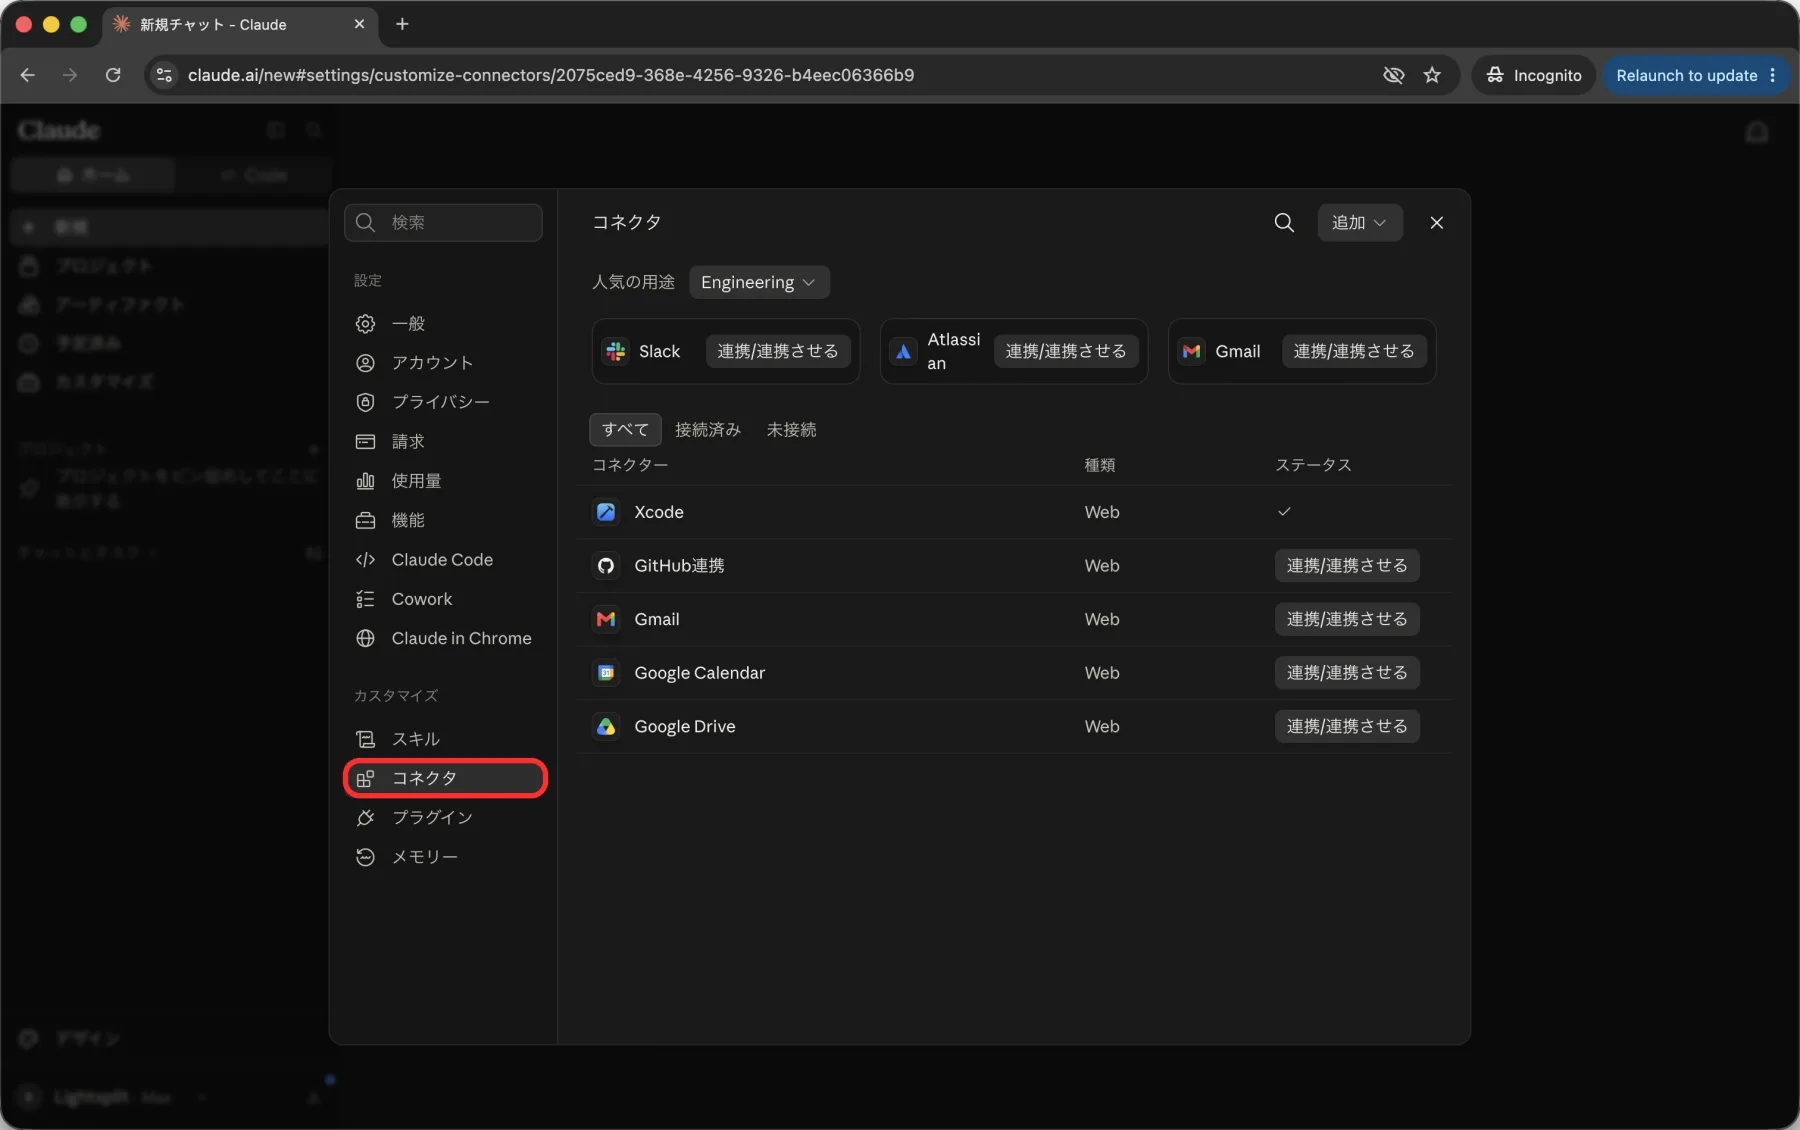This screenshot has width=1800, height=1130.
Task: Click the Google Drive connector icon
Action: pos(606,727)
